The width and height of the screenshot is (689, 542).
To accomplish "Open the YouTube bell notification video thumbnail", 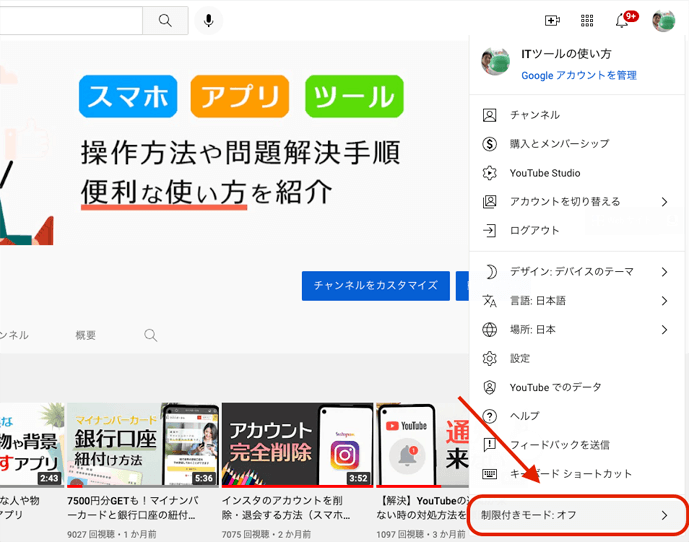I will click(x=423, y=445).
